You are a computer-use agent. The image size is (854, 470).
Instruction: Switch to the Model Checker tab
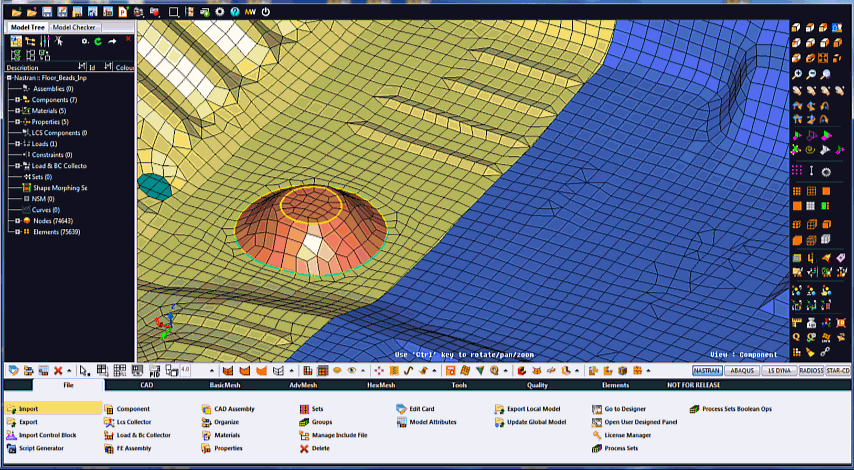point(74,27)
